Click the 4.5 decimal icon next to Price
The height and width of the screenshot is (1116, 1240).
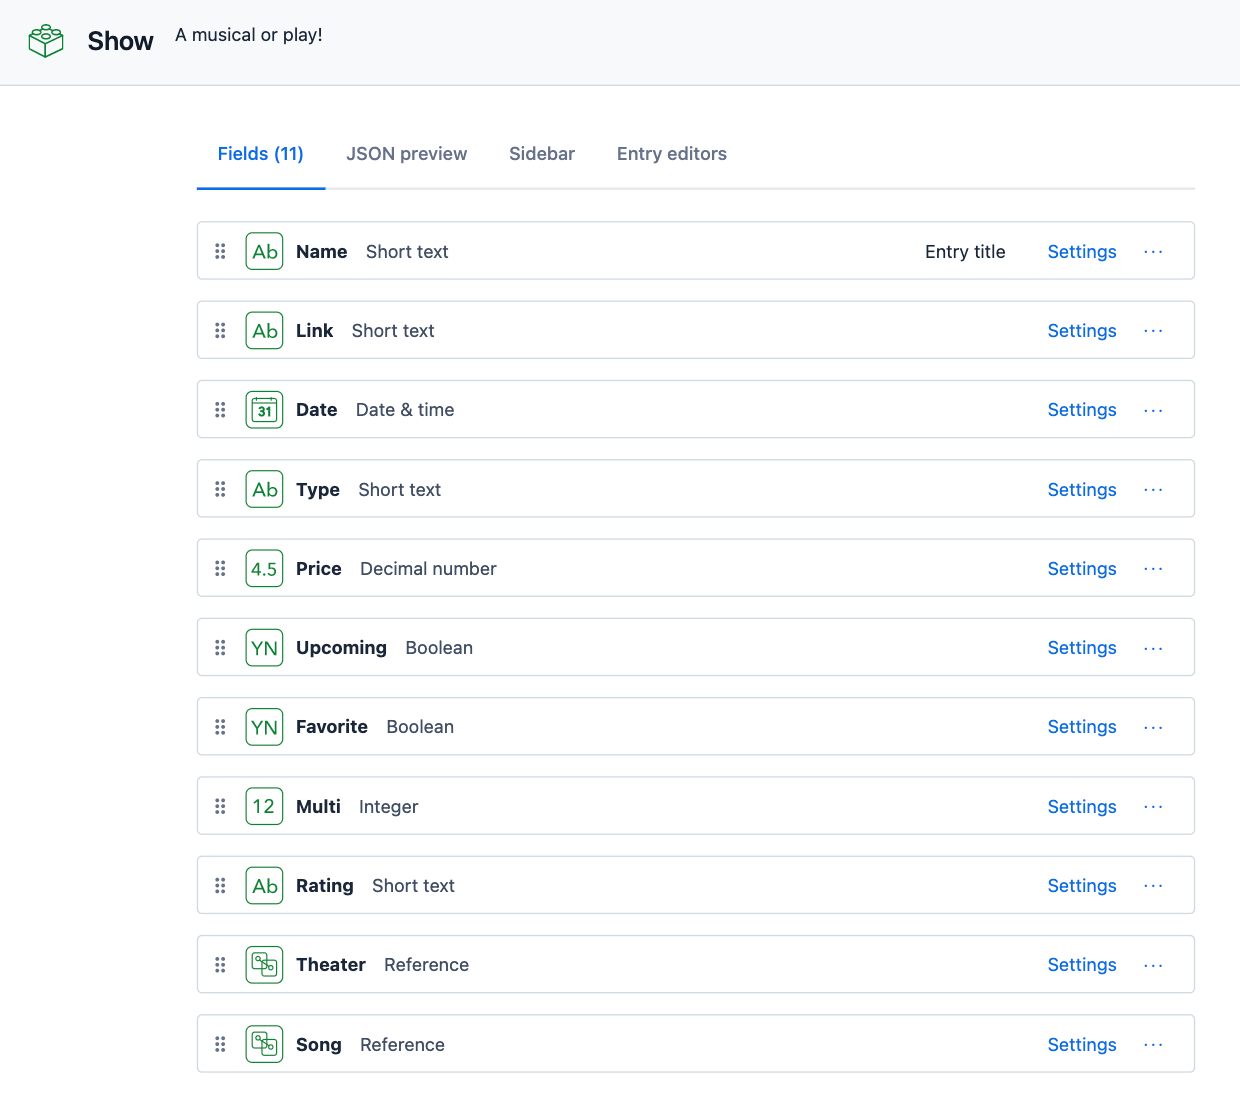click(264, 567)
